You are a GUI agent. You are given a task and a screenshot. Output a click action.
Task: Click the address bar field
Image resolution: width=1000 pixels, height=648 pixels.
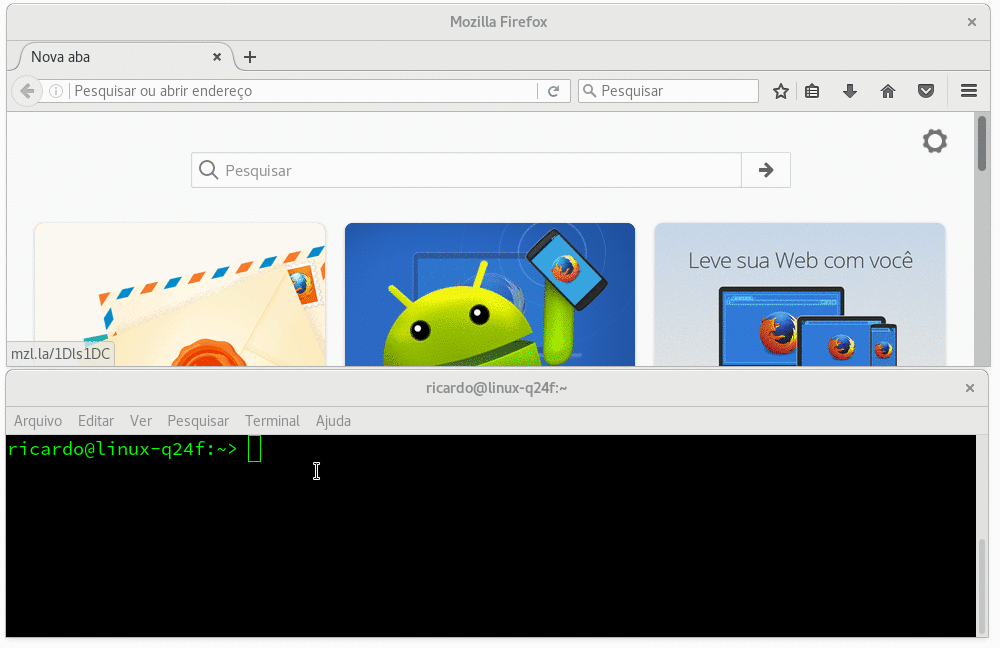pos(303,91)
